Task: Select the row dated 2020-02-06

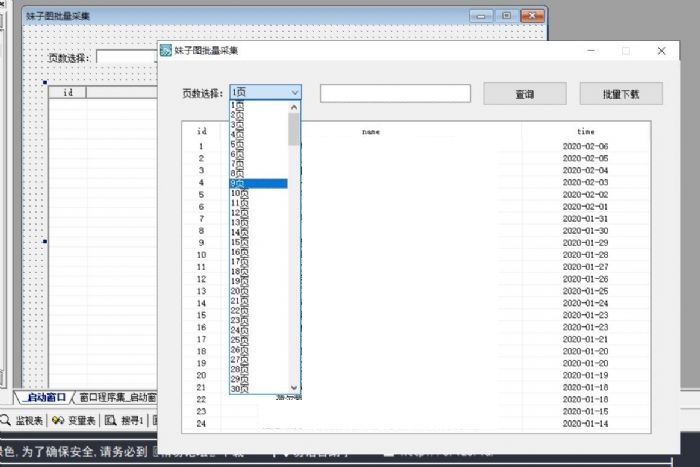Action: click(585, 146)
